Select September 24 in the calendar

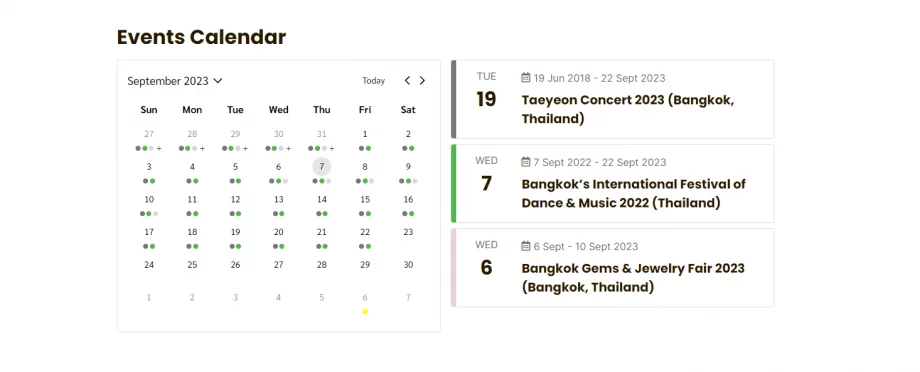point(149,265)
